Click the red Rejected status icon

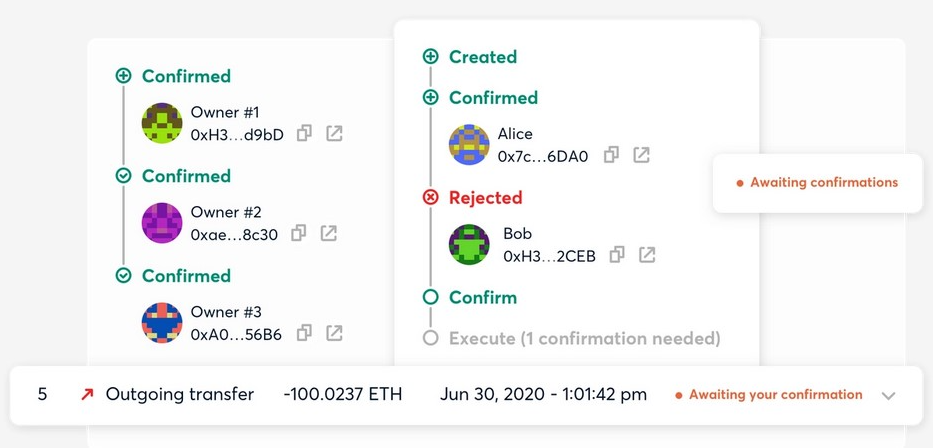pyautogui.click(x=430, y=197)
